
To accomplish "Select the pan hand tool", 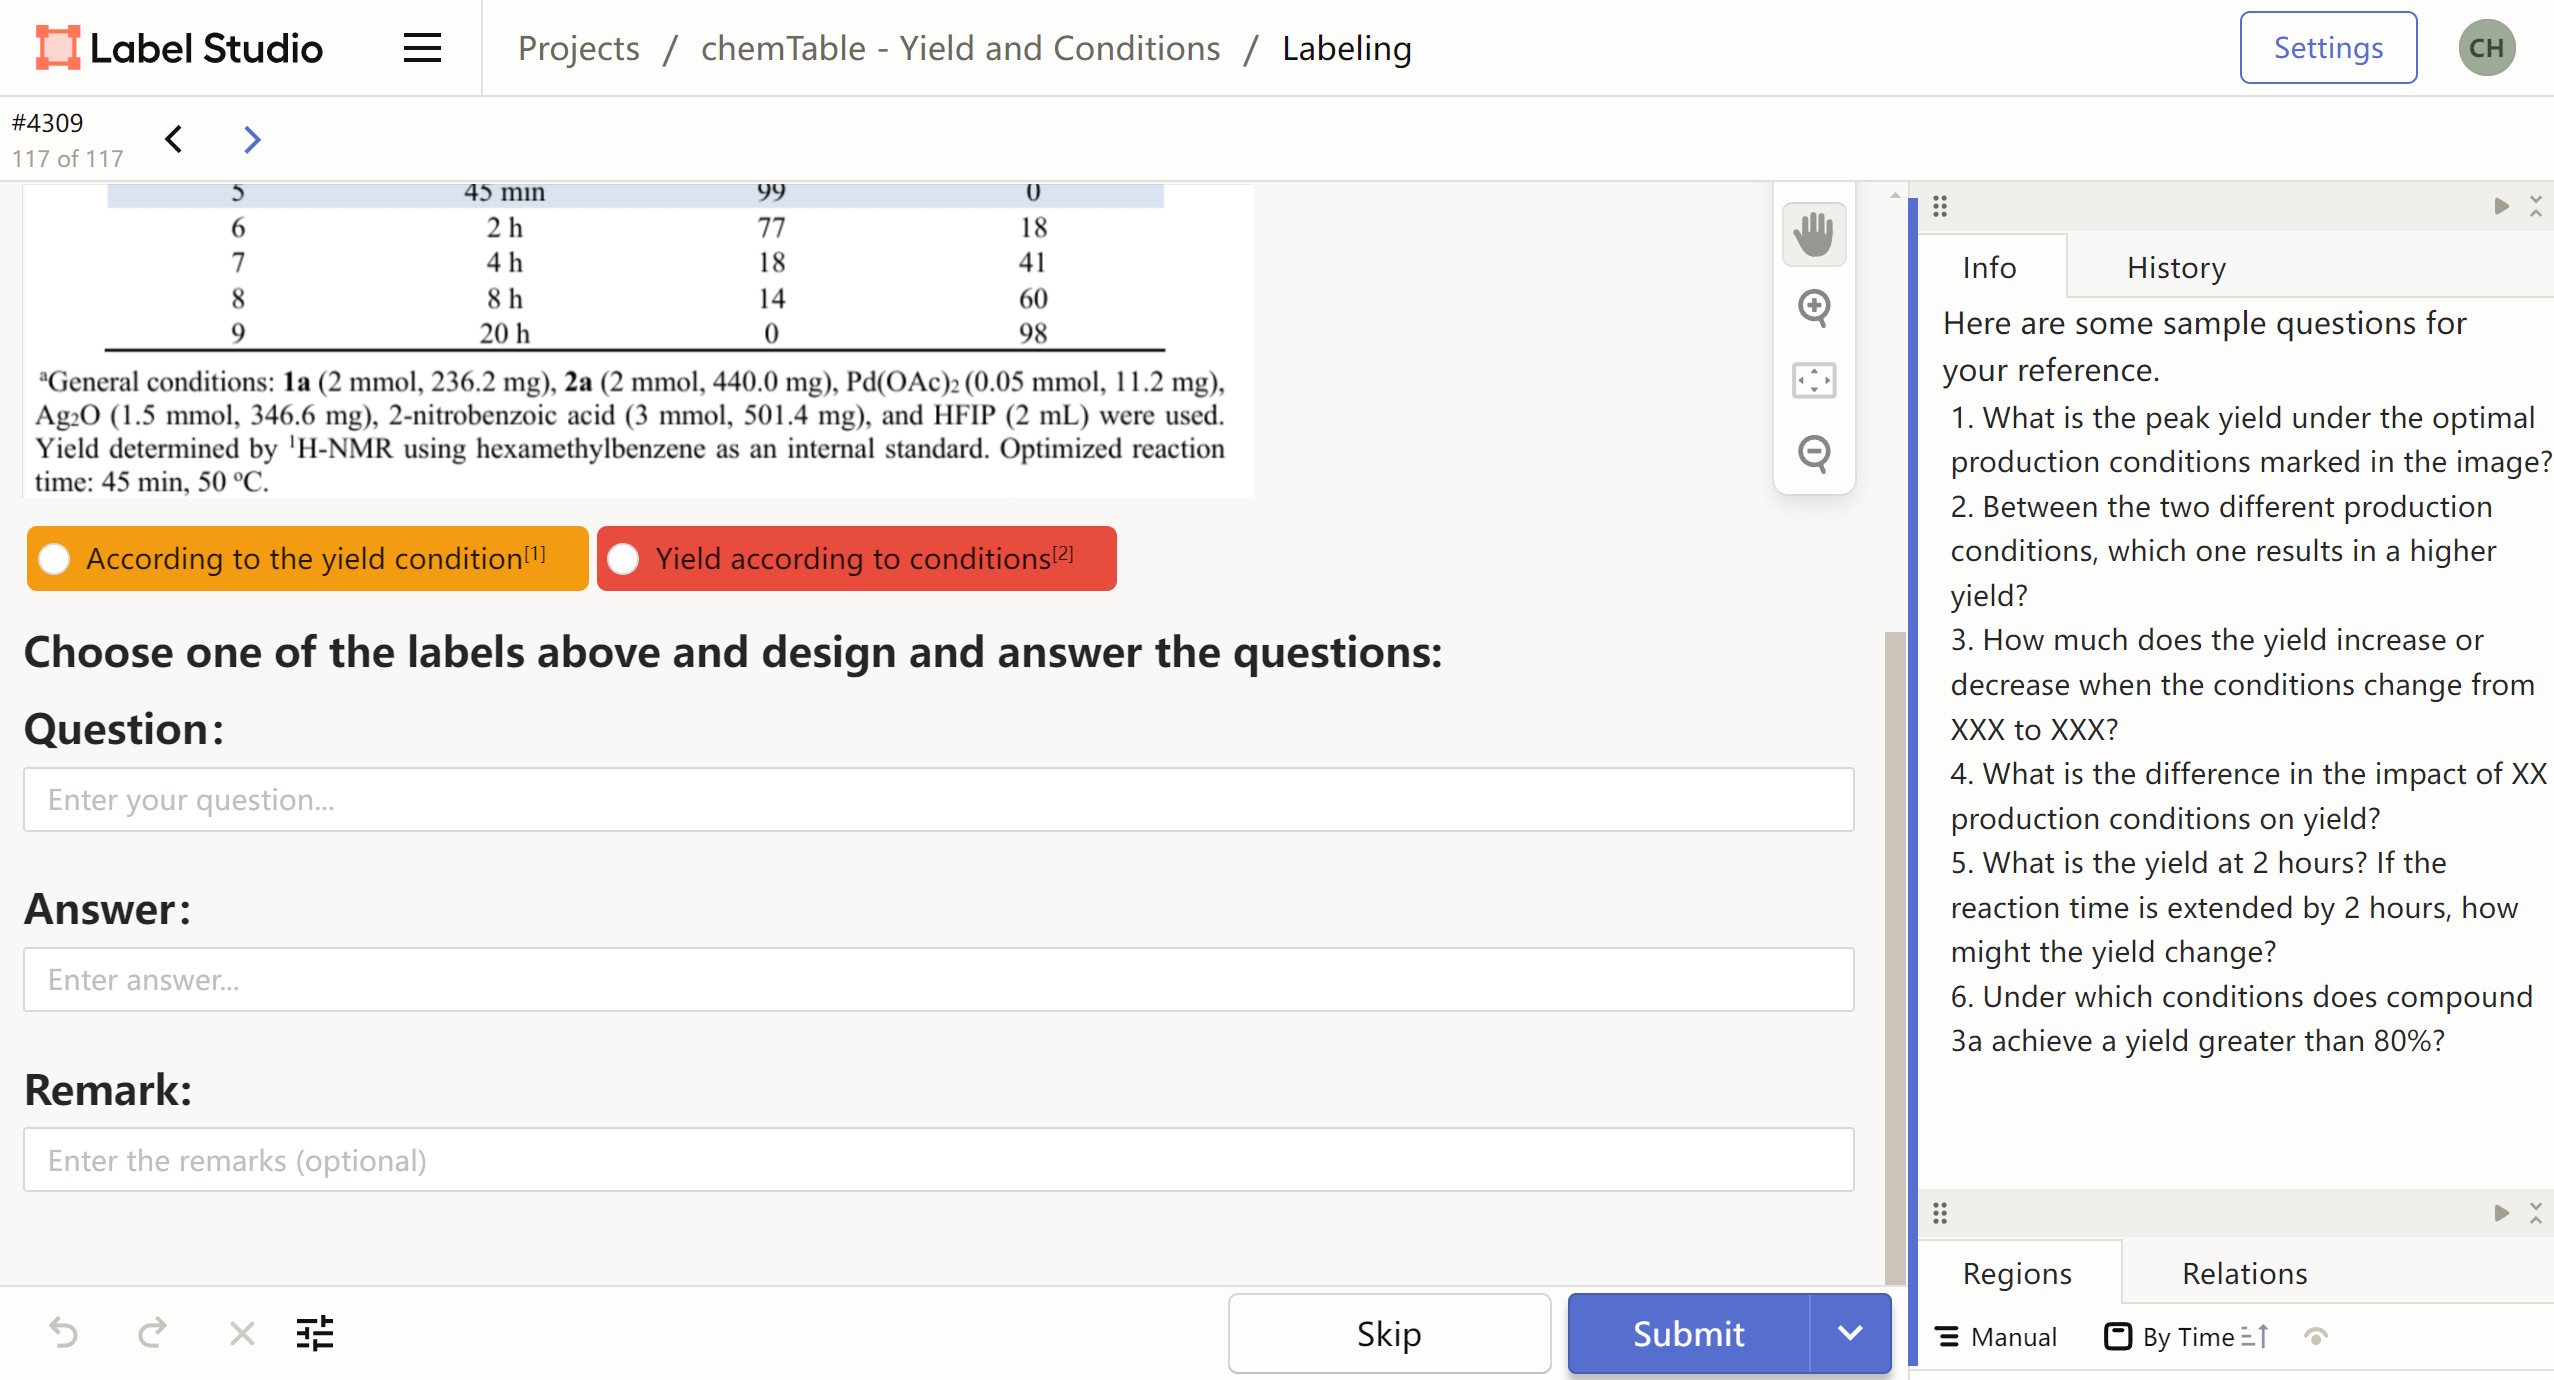I will coord(1813,235).
